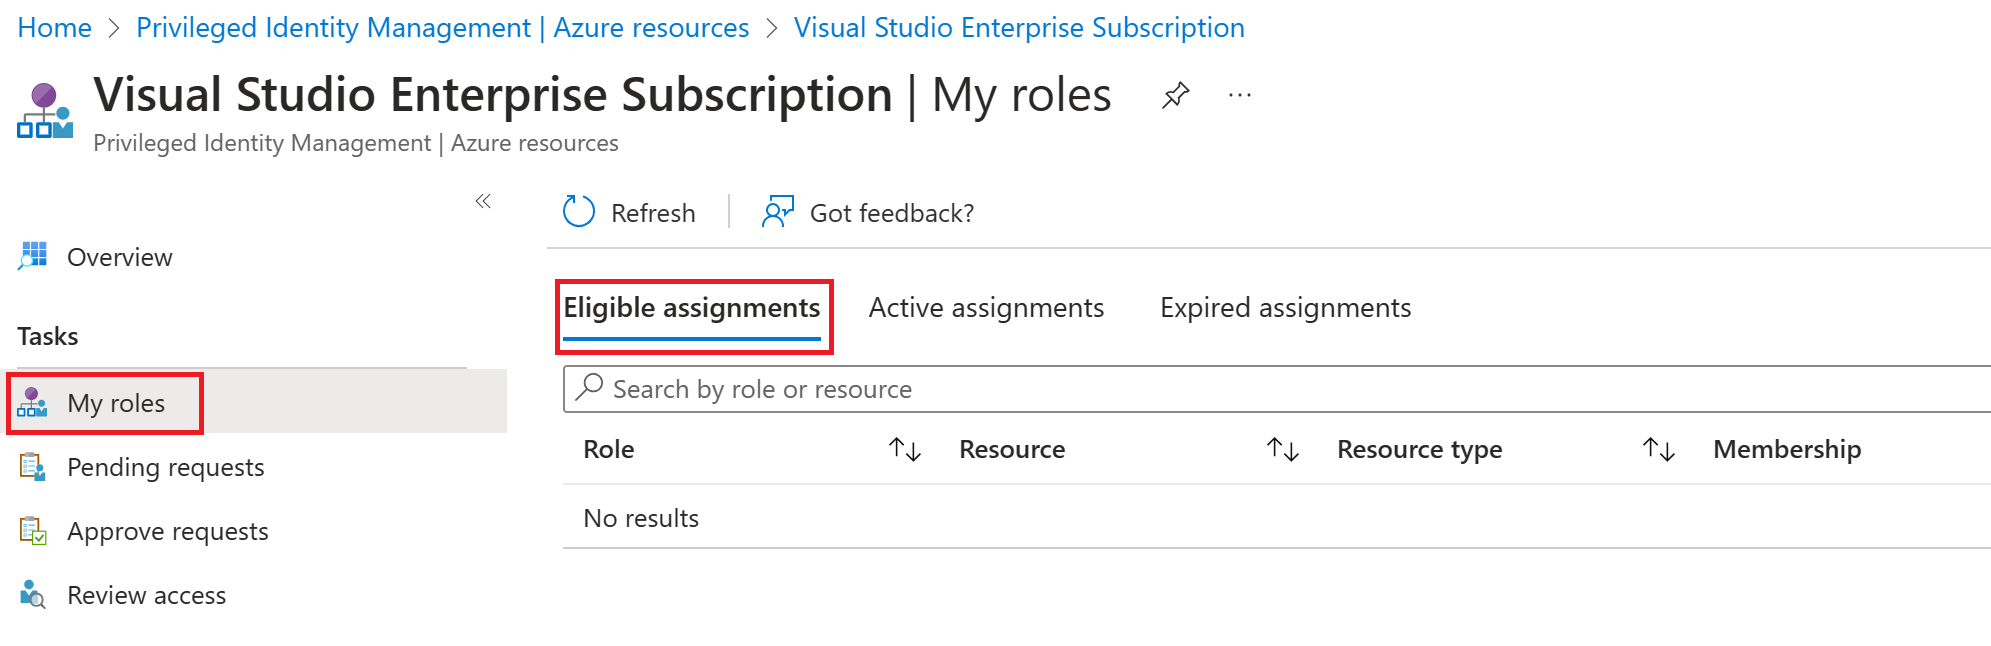Click the pin to dashboard icon
The height and width of the screenshot is (646, 1991).
1175,96
